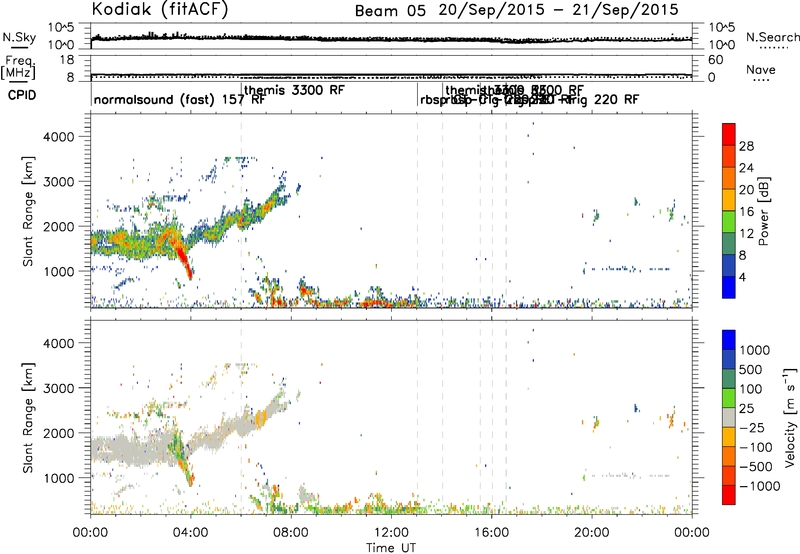800x554 pixels.
Task: Click the 'normalsound (fast) 157 RF' CPID label
Action: pyautogui.click(x=179, y=99)
